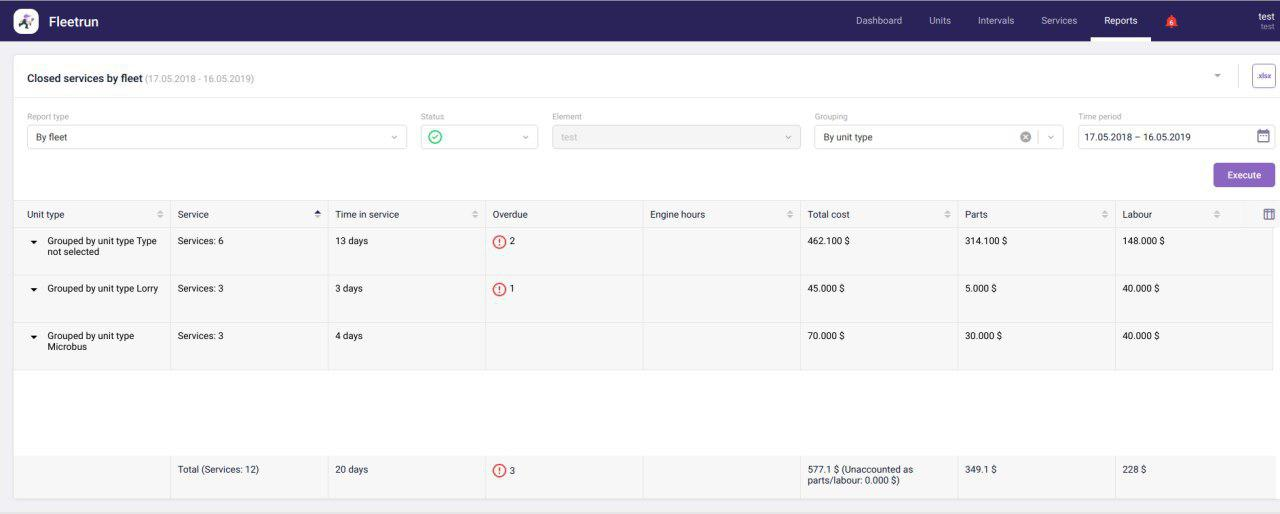
Task: Export the report as .xlsx file
Action: tap(1263, 76)
